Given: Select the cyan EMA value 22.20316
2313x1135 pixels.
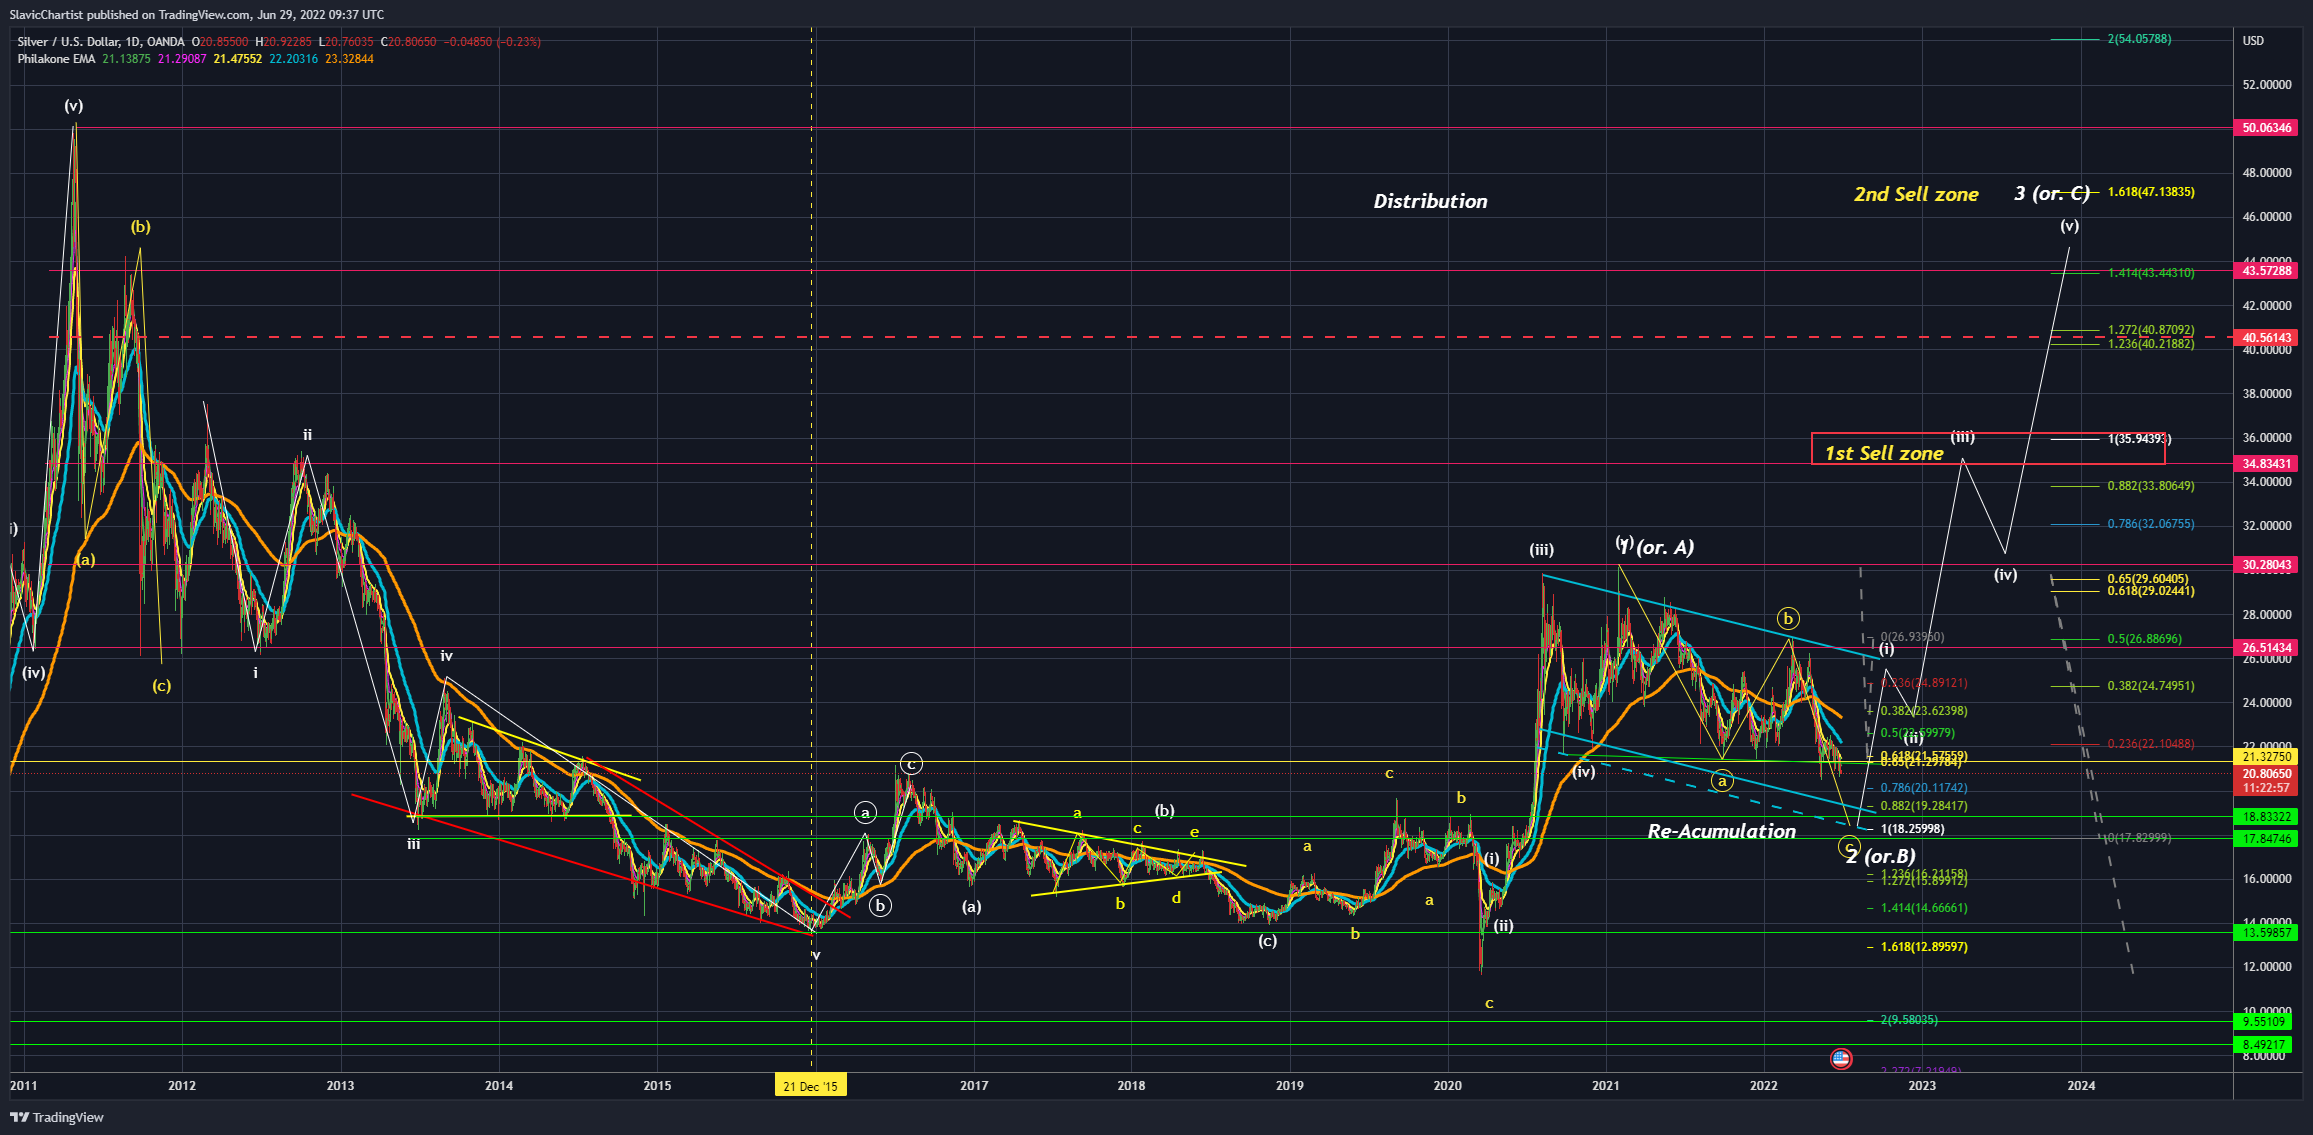Looking at the screenshot, I should (293, 59).
